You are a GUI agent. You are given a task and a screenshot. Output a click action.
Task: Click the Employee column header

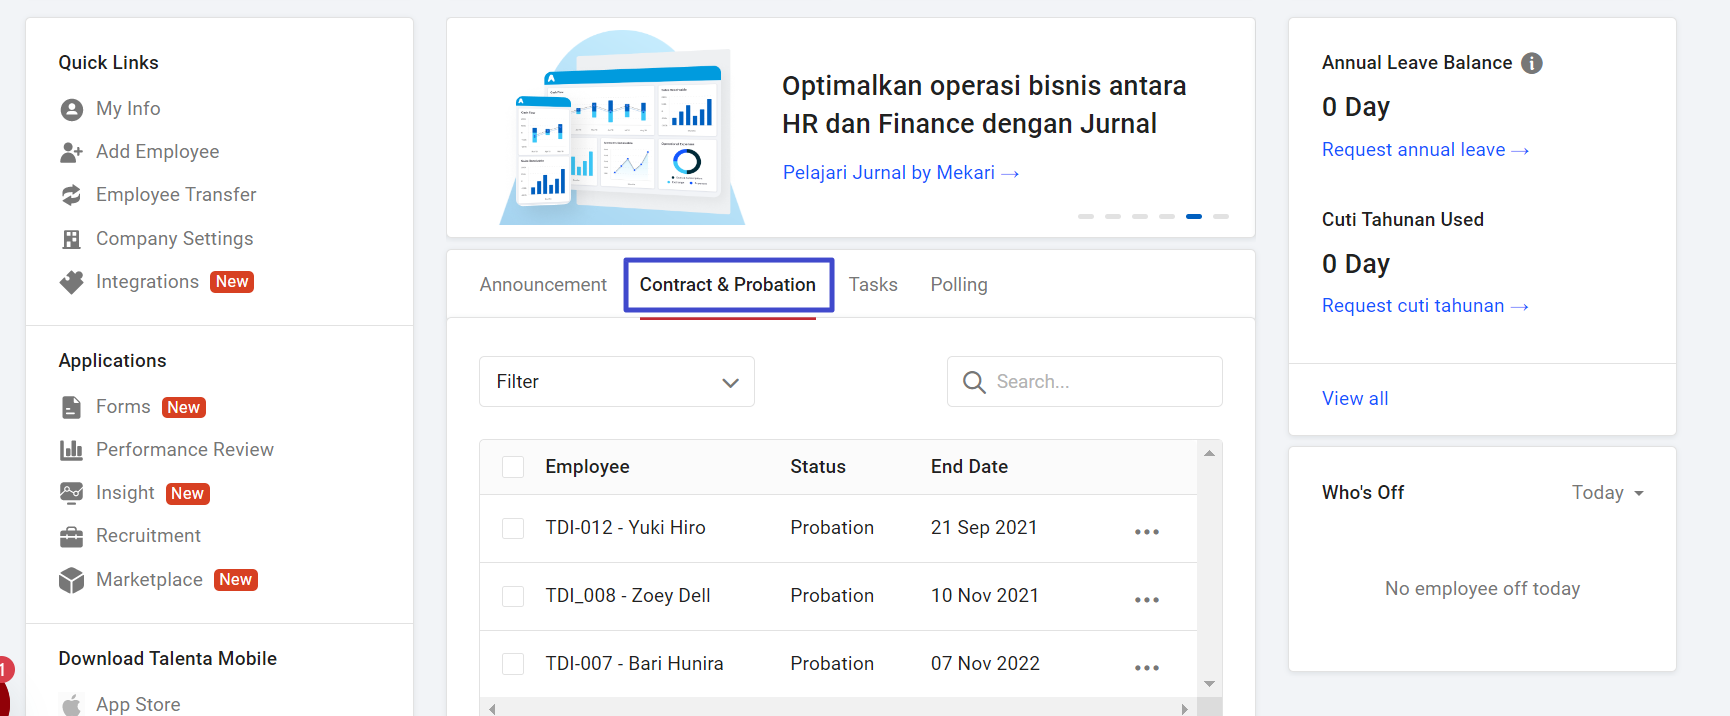coord(587,467)
